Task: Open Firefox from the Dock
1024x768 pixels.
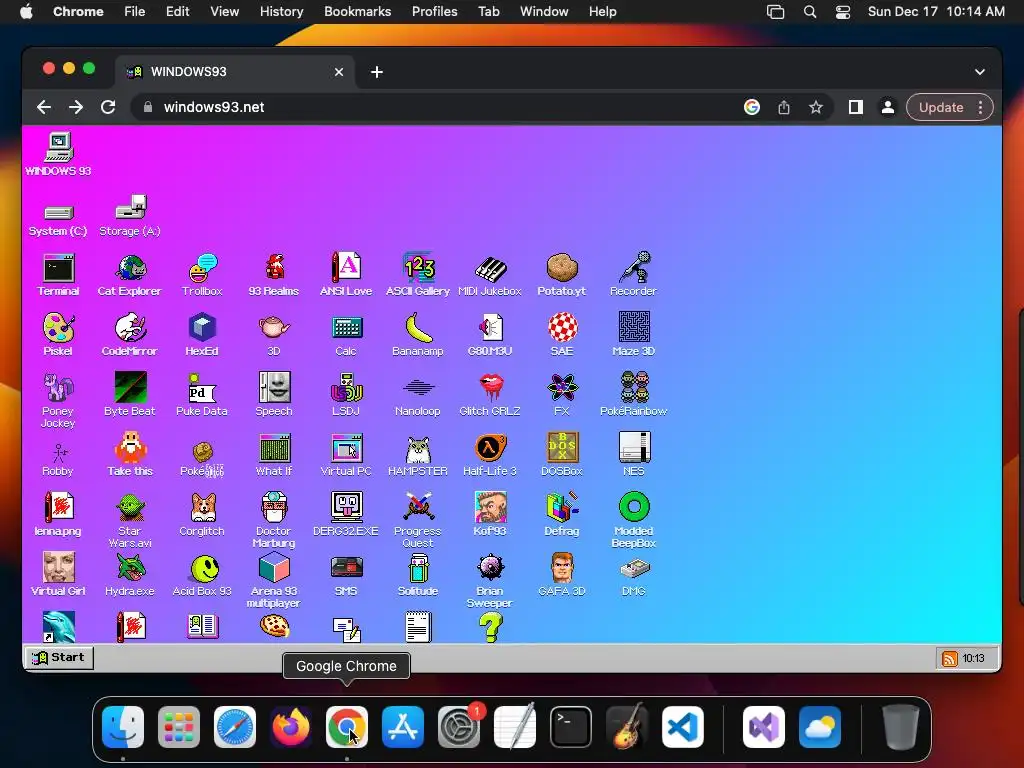Action: 291,727
